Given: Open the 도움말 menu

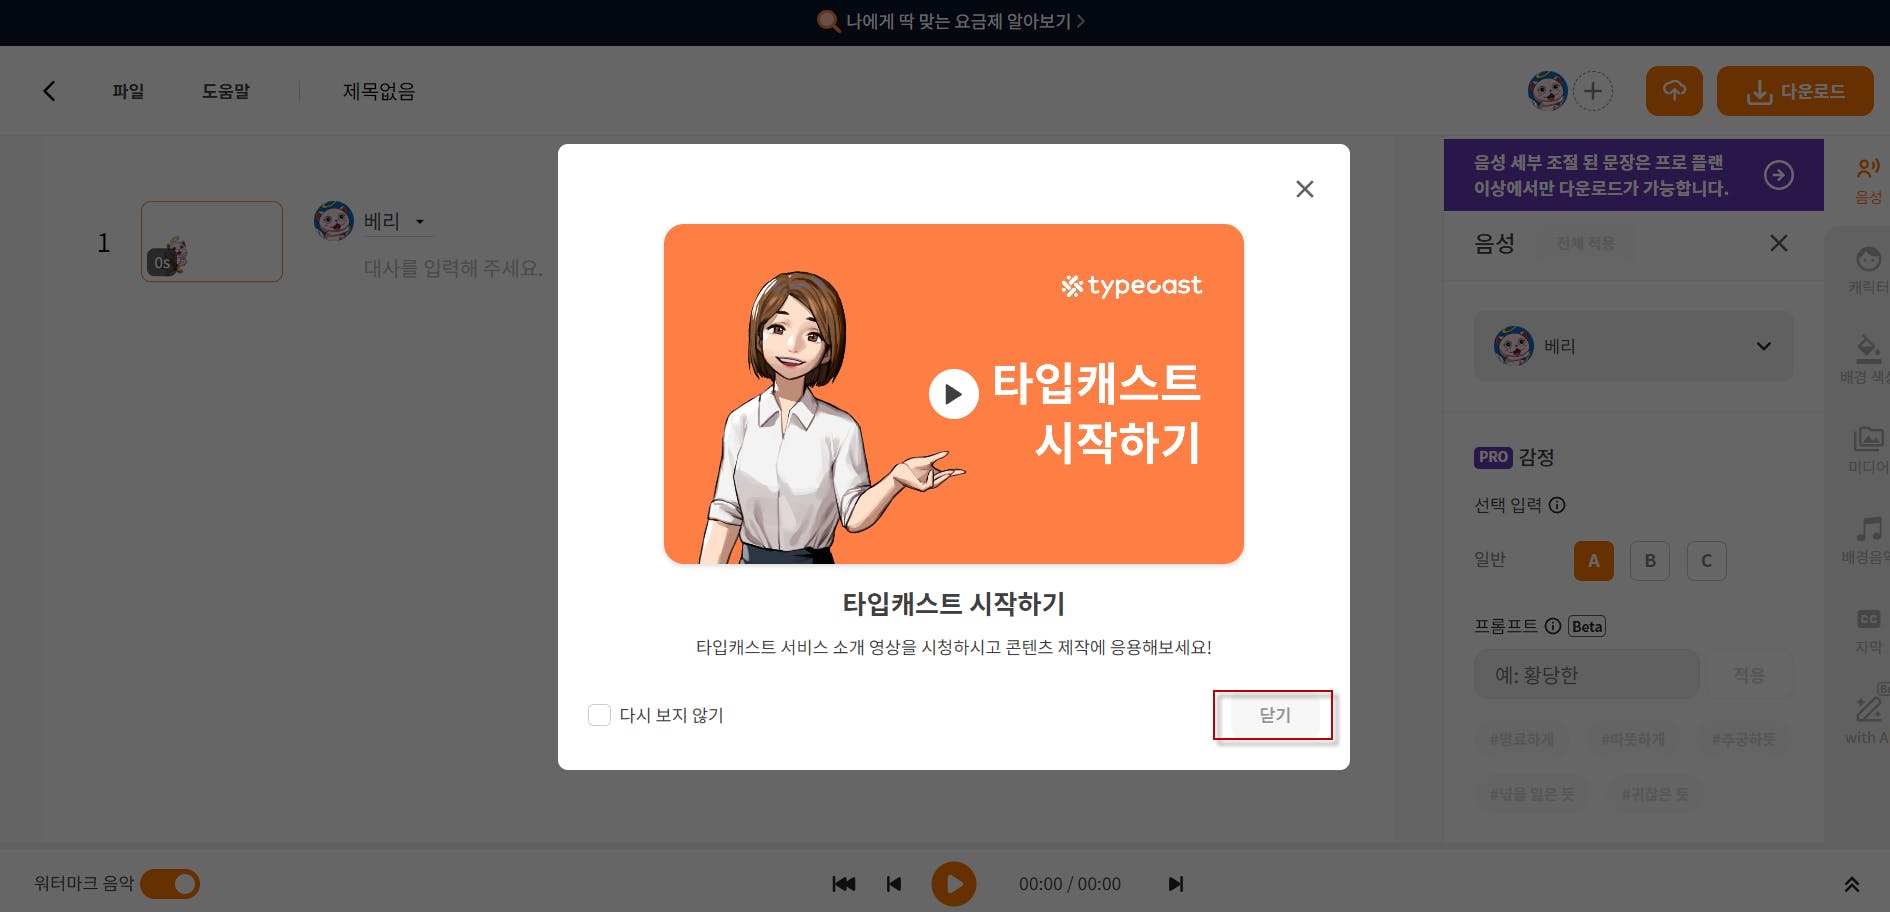Looking at the screenshot, I should pos(226,91).
